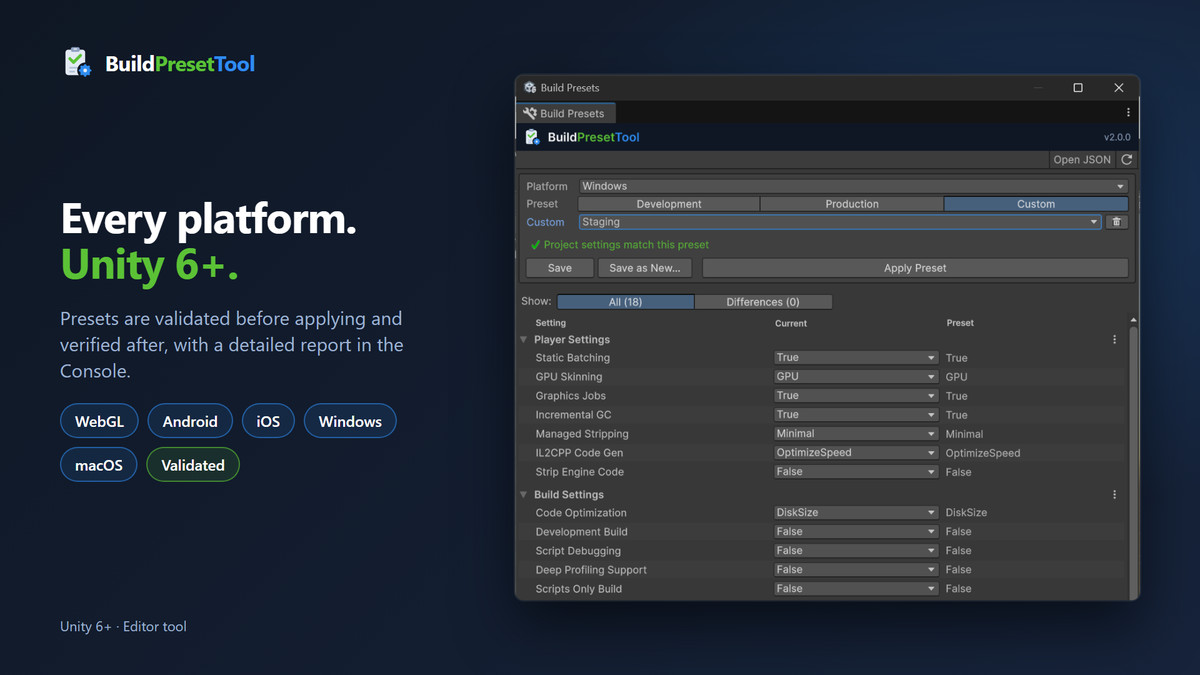
Task: Click the Preset column header
Action: point(960,323)
